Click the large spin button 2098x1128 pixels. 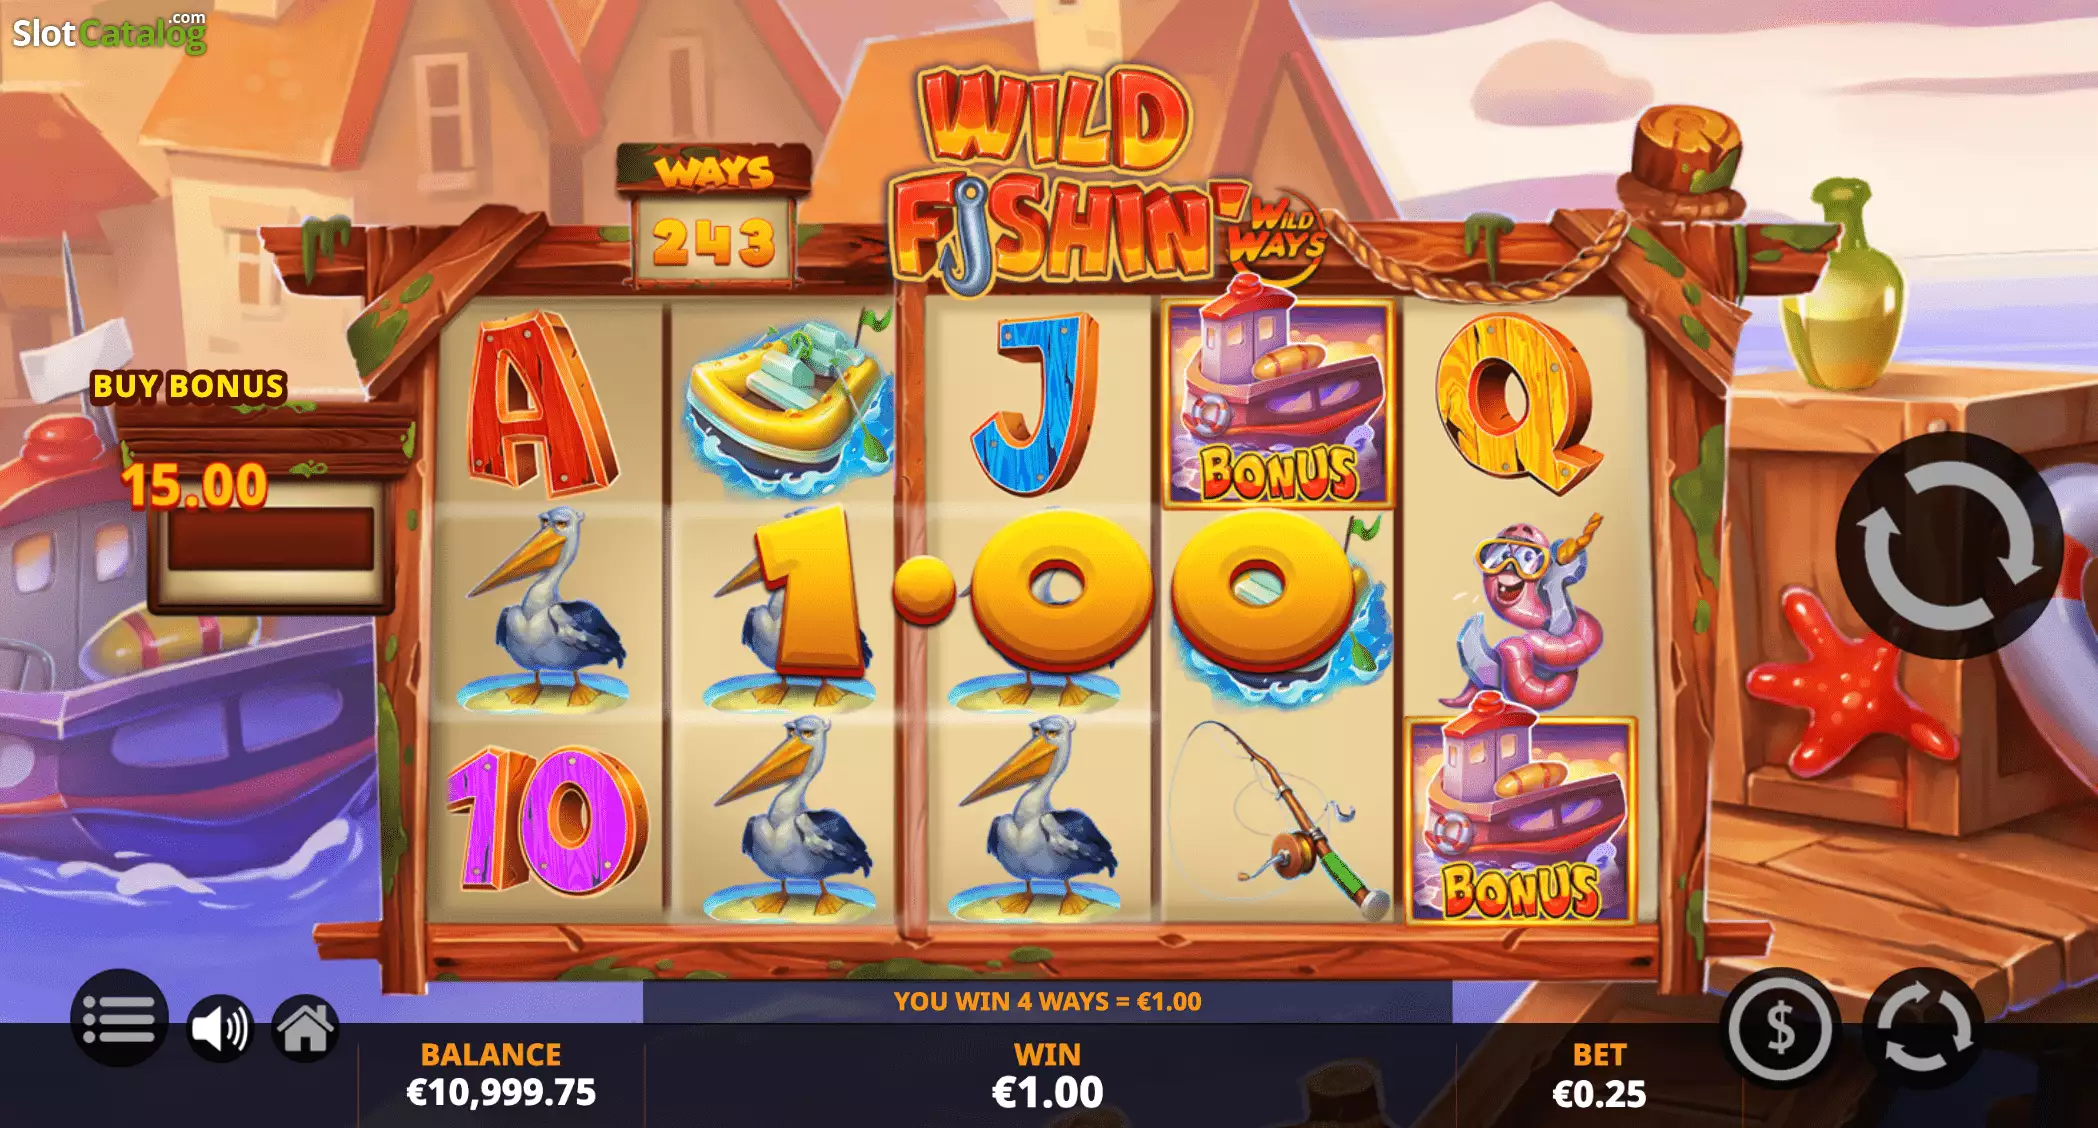(1948, 546)
